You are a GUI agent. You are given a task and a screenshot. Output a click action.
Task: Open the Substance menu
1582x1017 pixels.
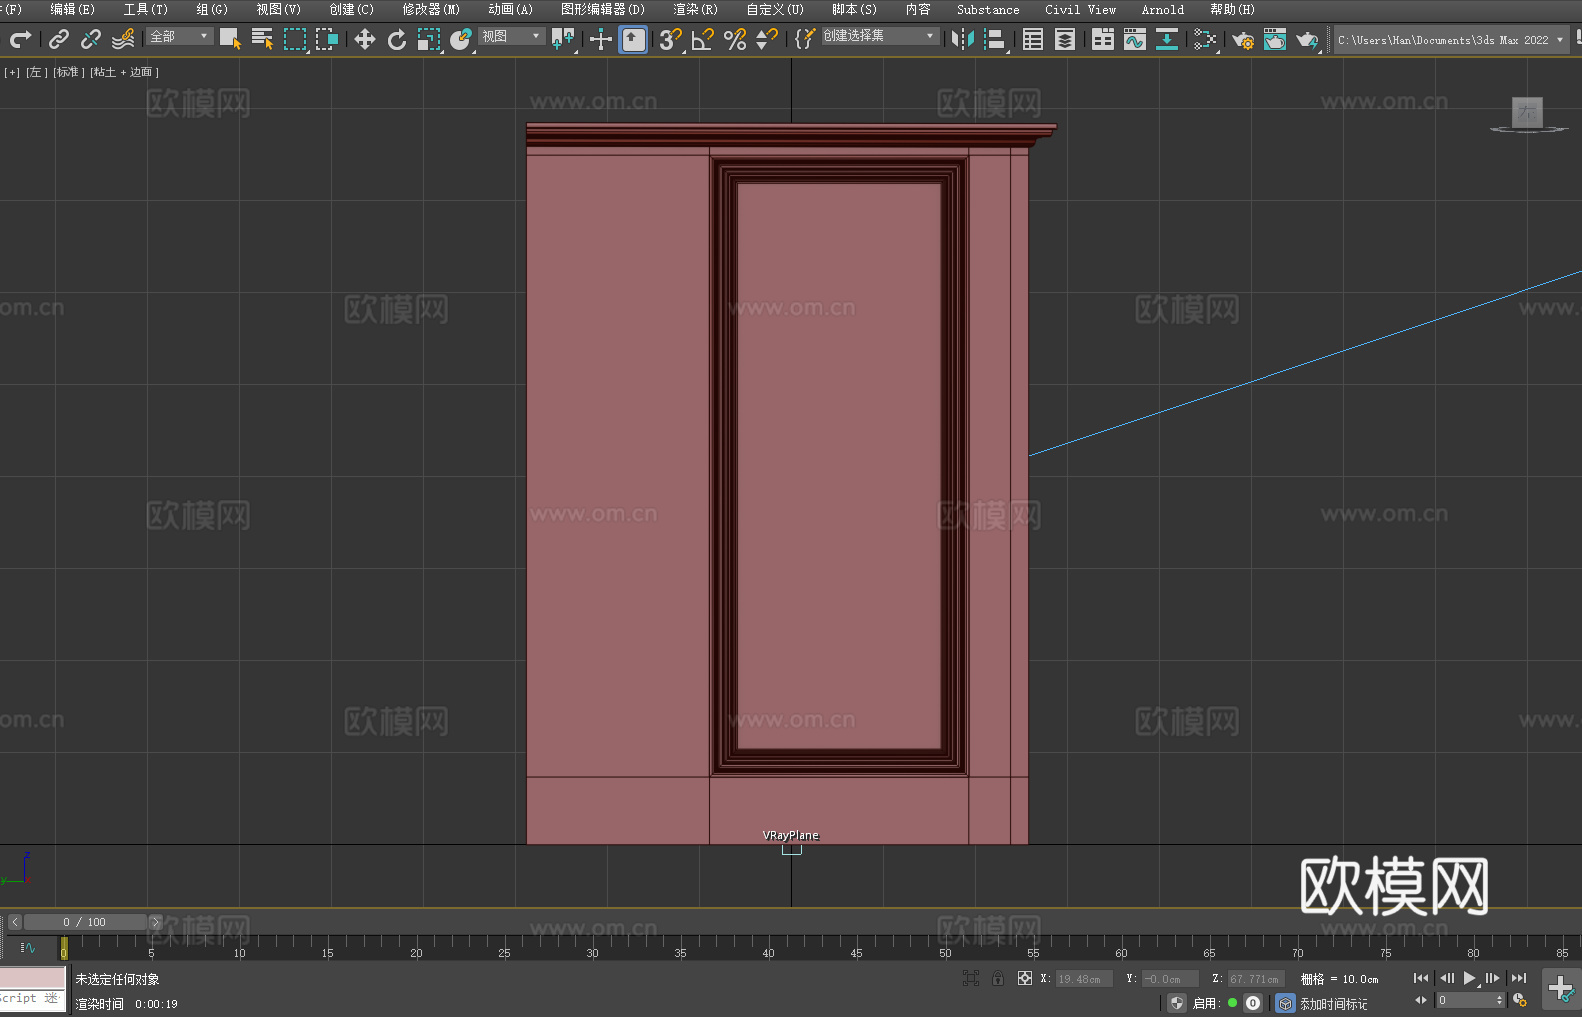coord(988,9)
